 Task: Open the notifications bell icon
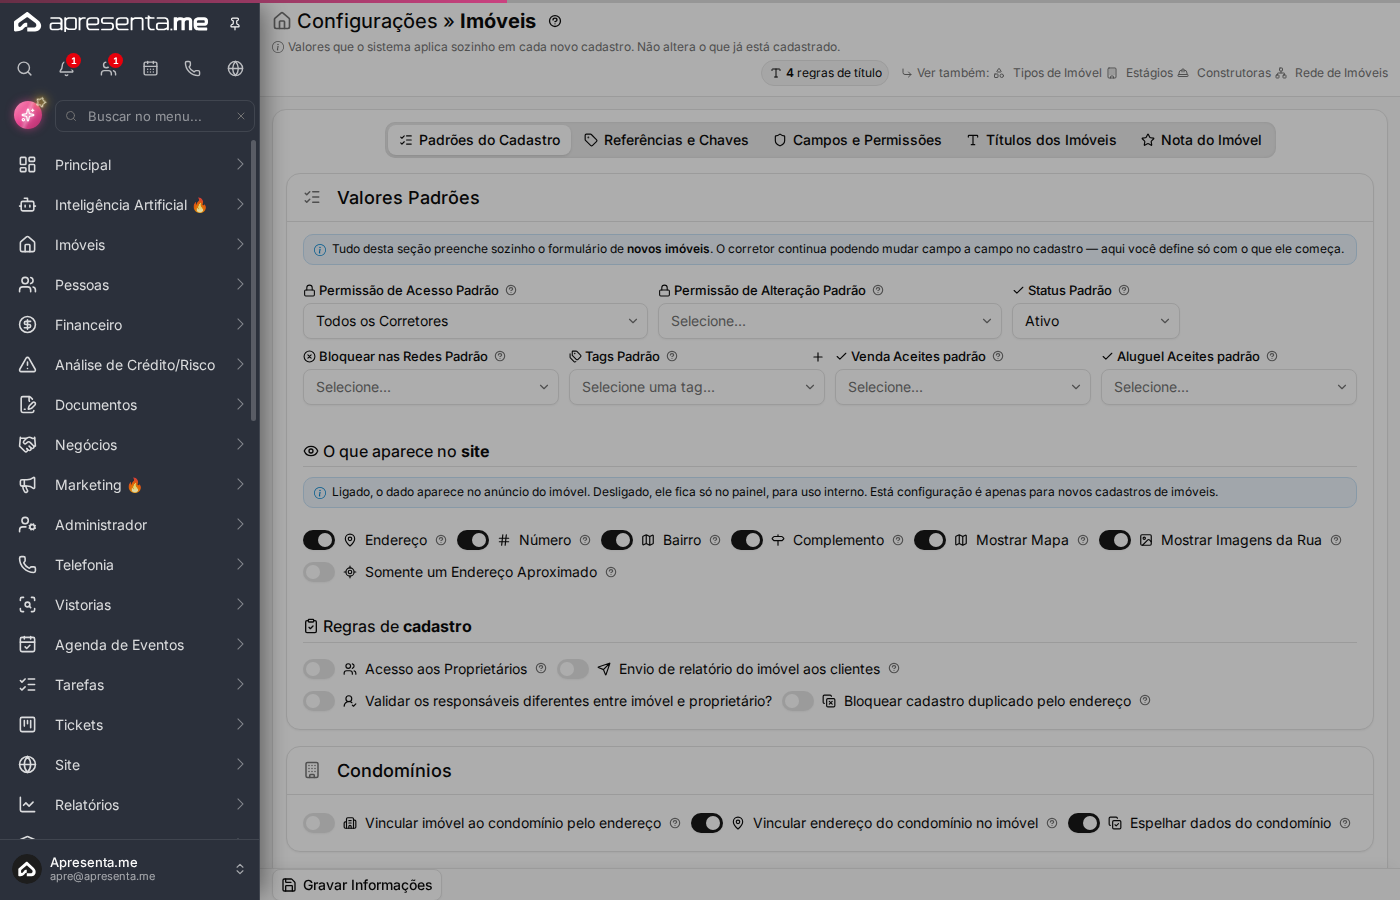(x=67, y=69)
